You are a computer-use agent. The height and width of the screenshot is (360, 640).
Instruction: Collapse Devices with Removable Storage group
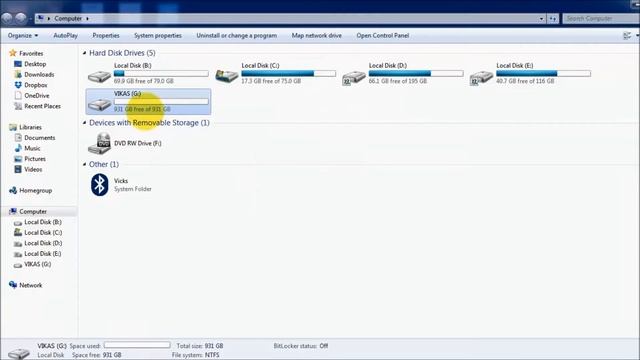coord(84,123)
